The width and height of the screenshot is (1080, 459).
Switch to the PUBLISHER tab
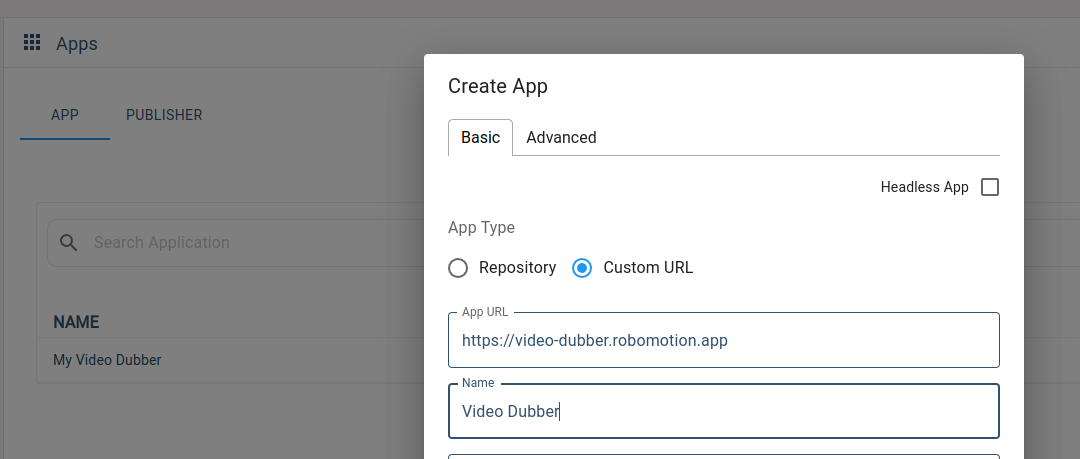(x=164, y=115)
